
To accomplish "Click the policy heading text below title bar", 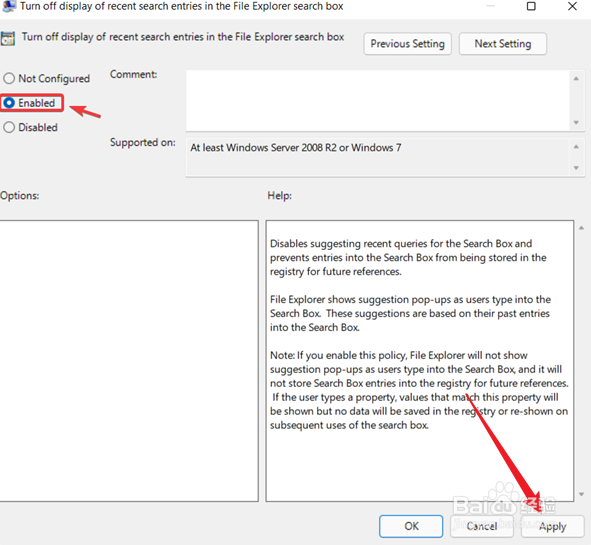I will pos(183,37).
